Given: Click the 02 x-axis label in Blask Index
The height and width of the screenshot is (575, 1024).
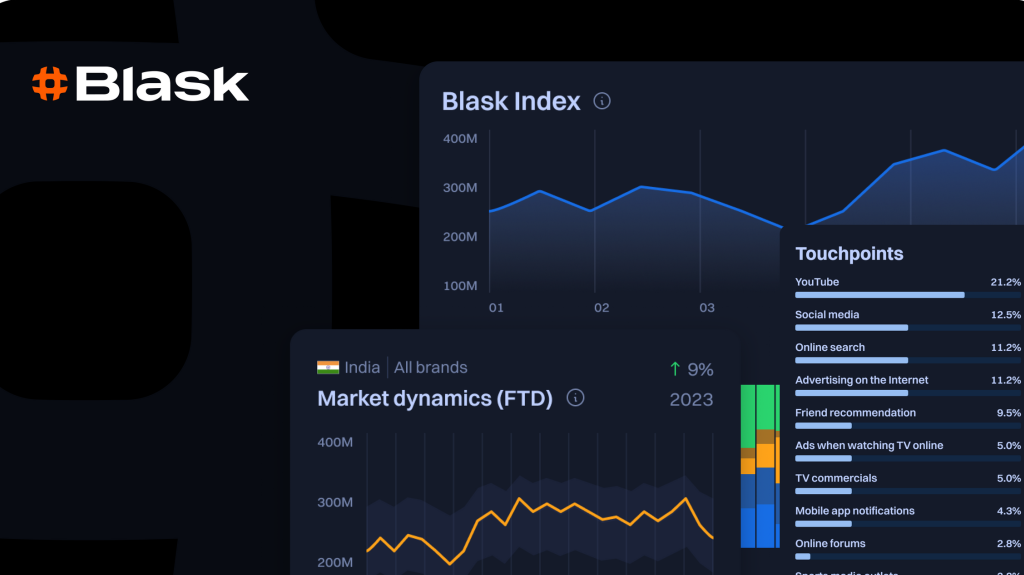Looking at the screenshot, I should 601,308.
